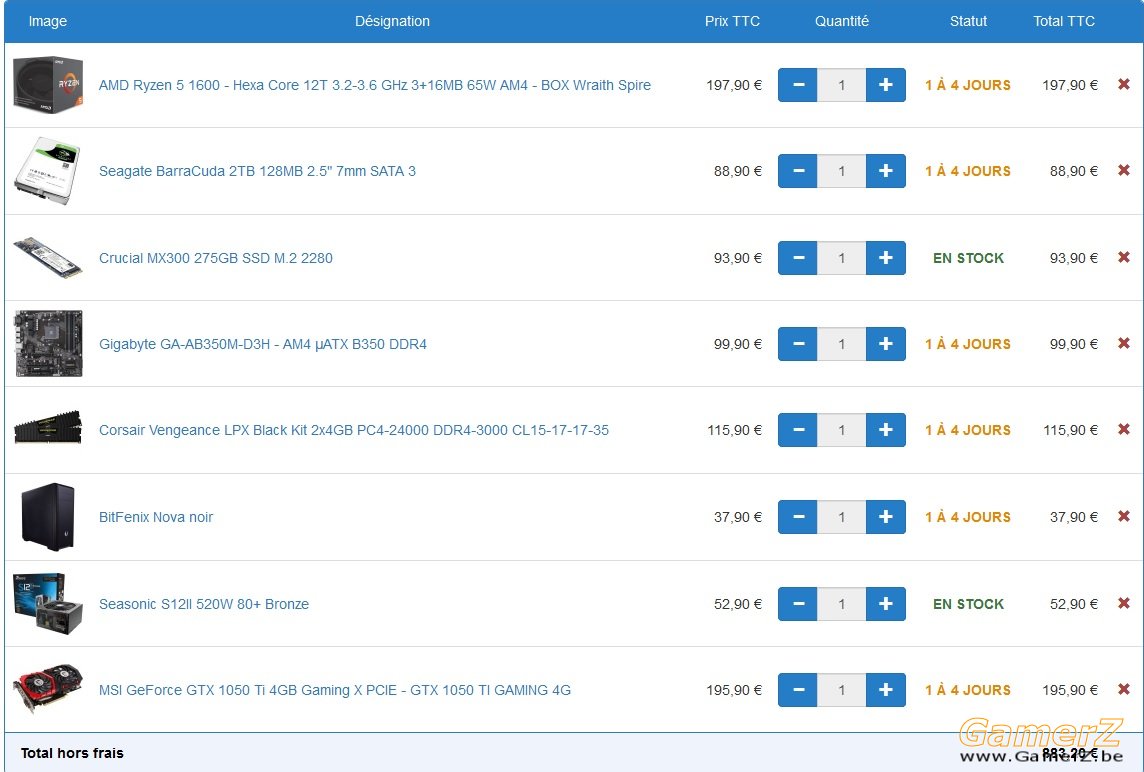Increase quantity of AMD Ryzen 5 1600
Image resolution: width=1144 pixels, height=772 pixels.
click(x=886, y=85)
